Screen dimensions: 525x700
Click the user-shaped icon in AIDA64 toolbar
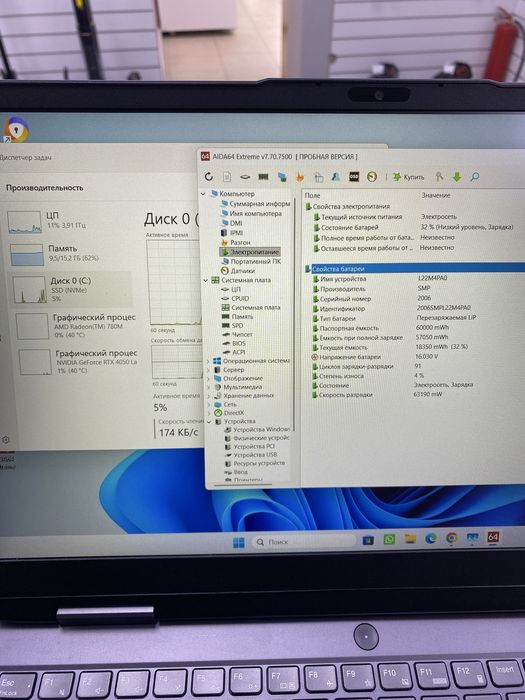click(x=336, y=177)
